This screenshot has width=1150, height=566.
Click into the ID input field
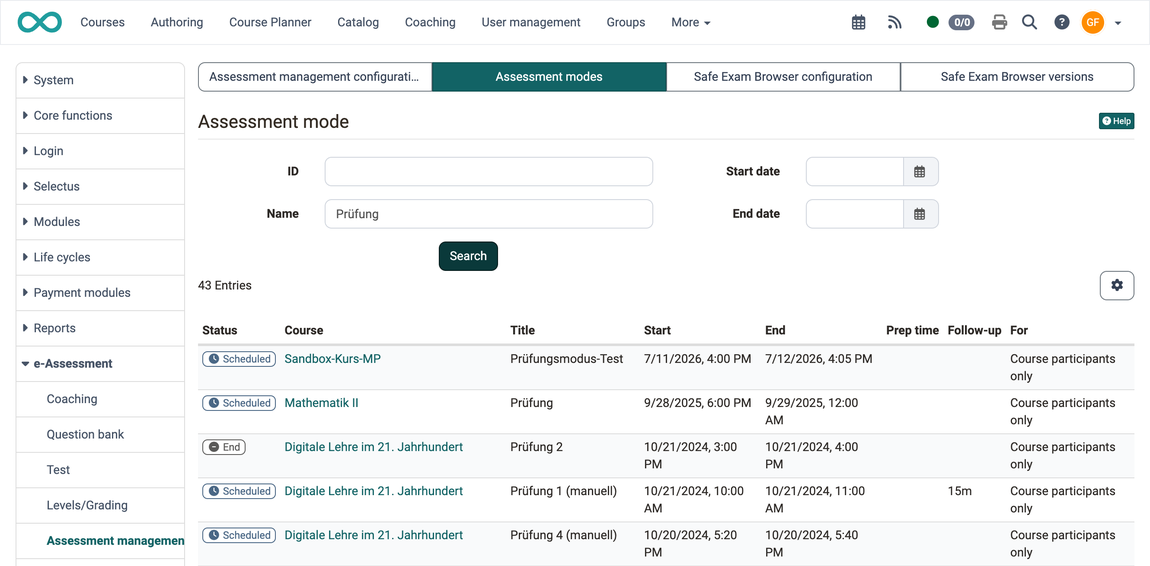coord(488,172)
